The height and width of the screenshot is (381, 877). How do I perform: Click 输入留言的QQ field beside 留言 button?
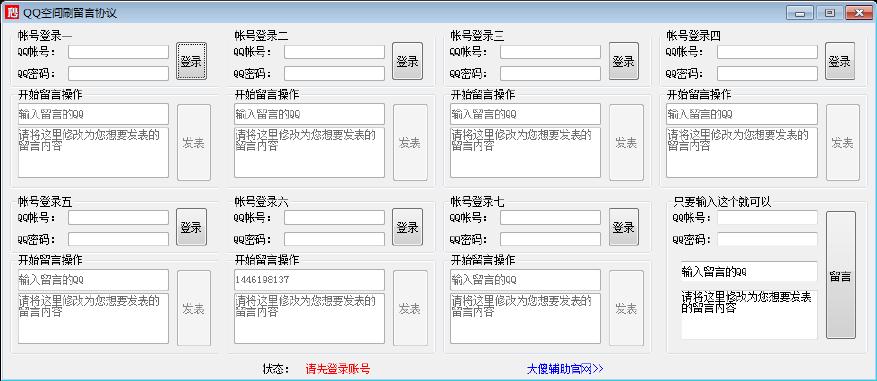click(749, 272)
